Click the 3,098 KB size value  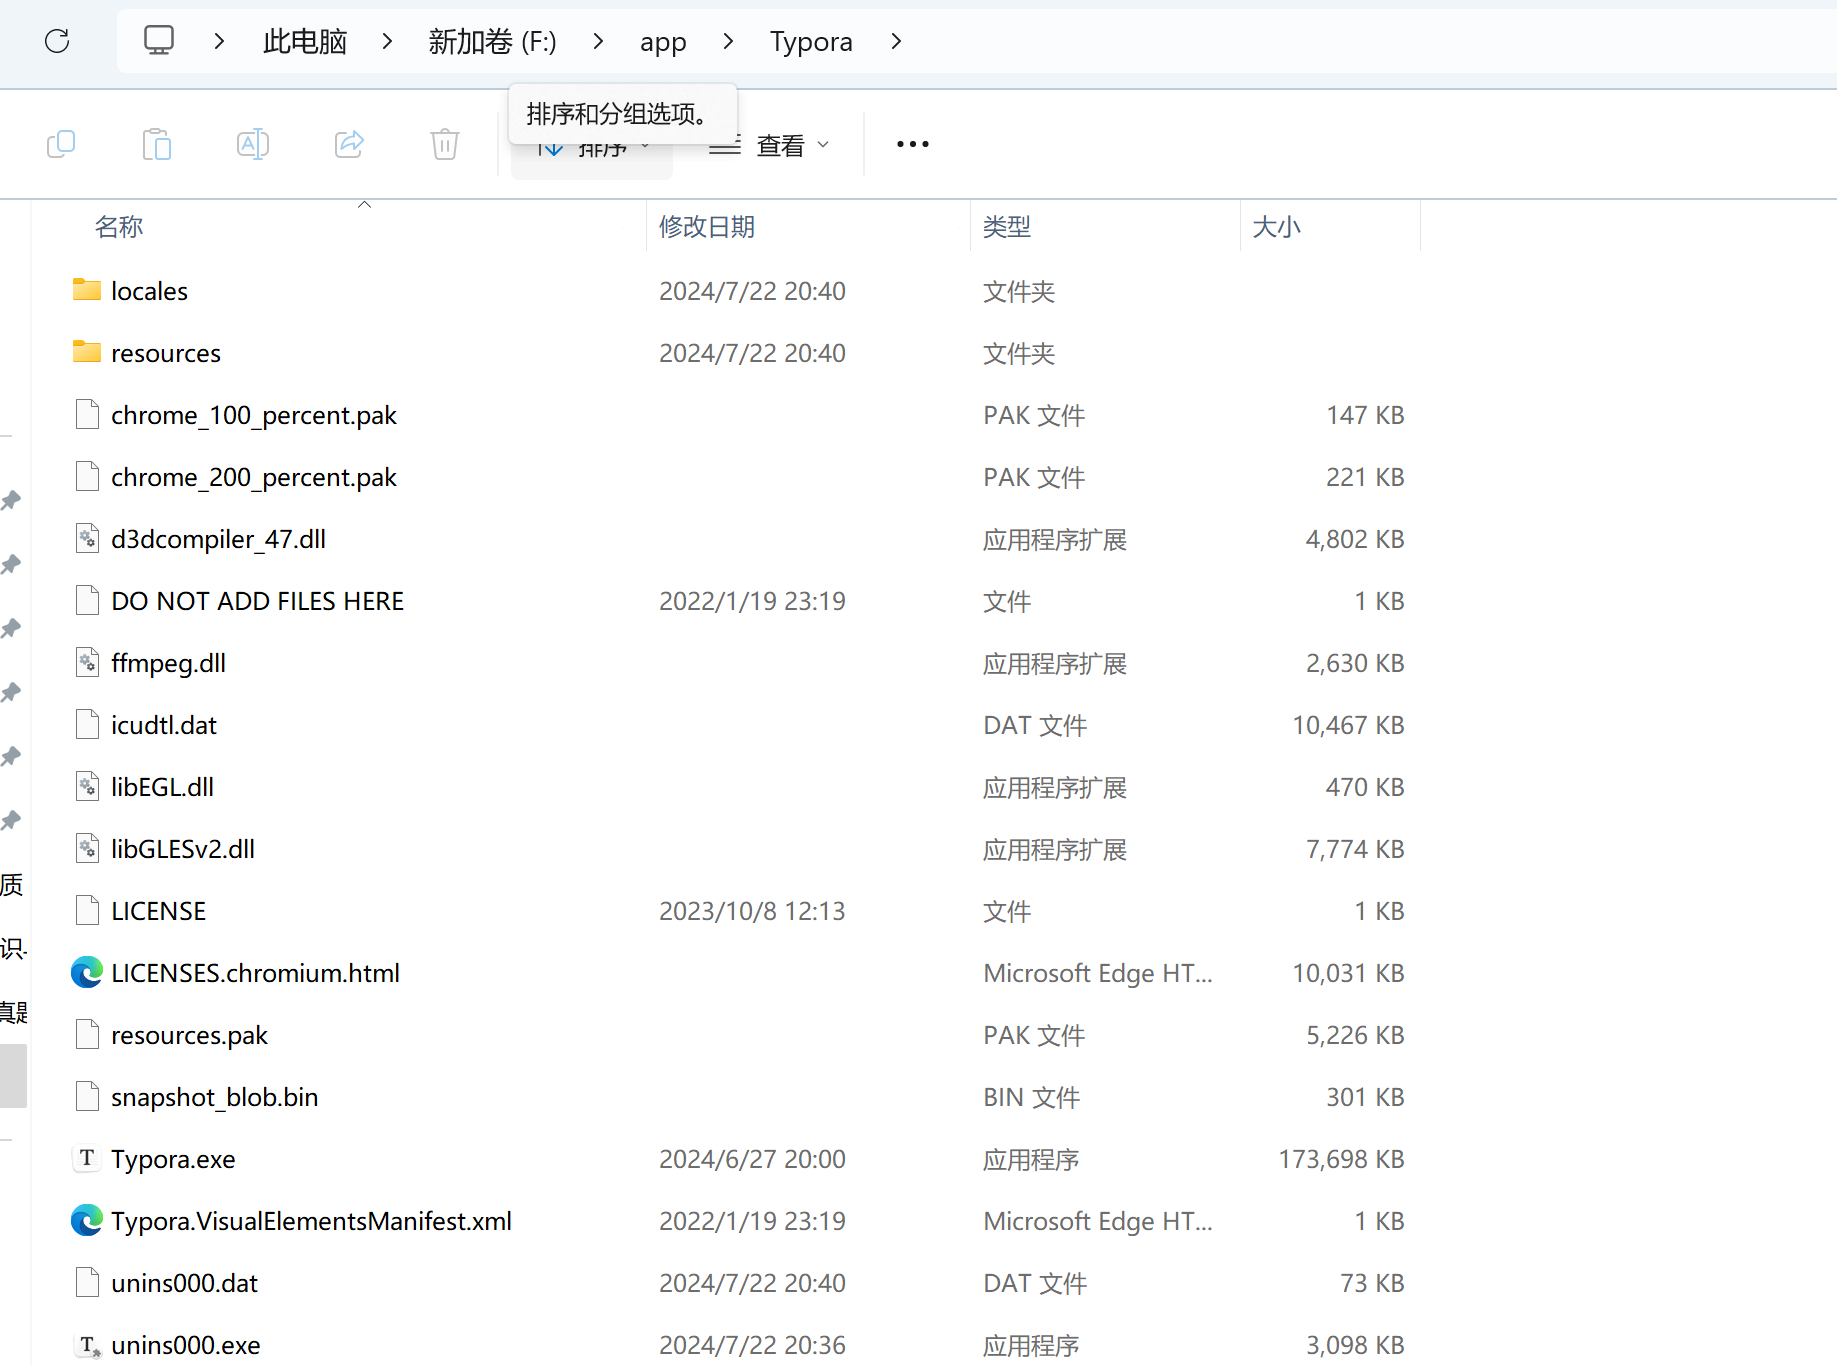1355,1345
